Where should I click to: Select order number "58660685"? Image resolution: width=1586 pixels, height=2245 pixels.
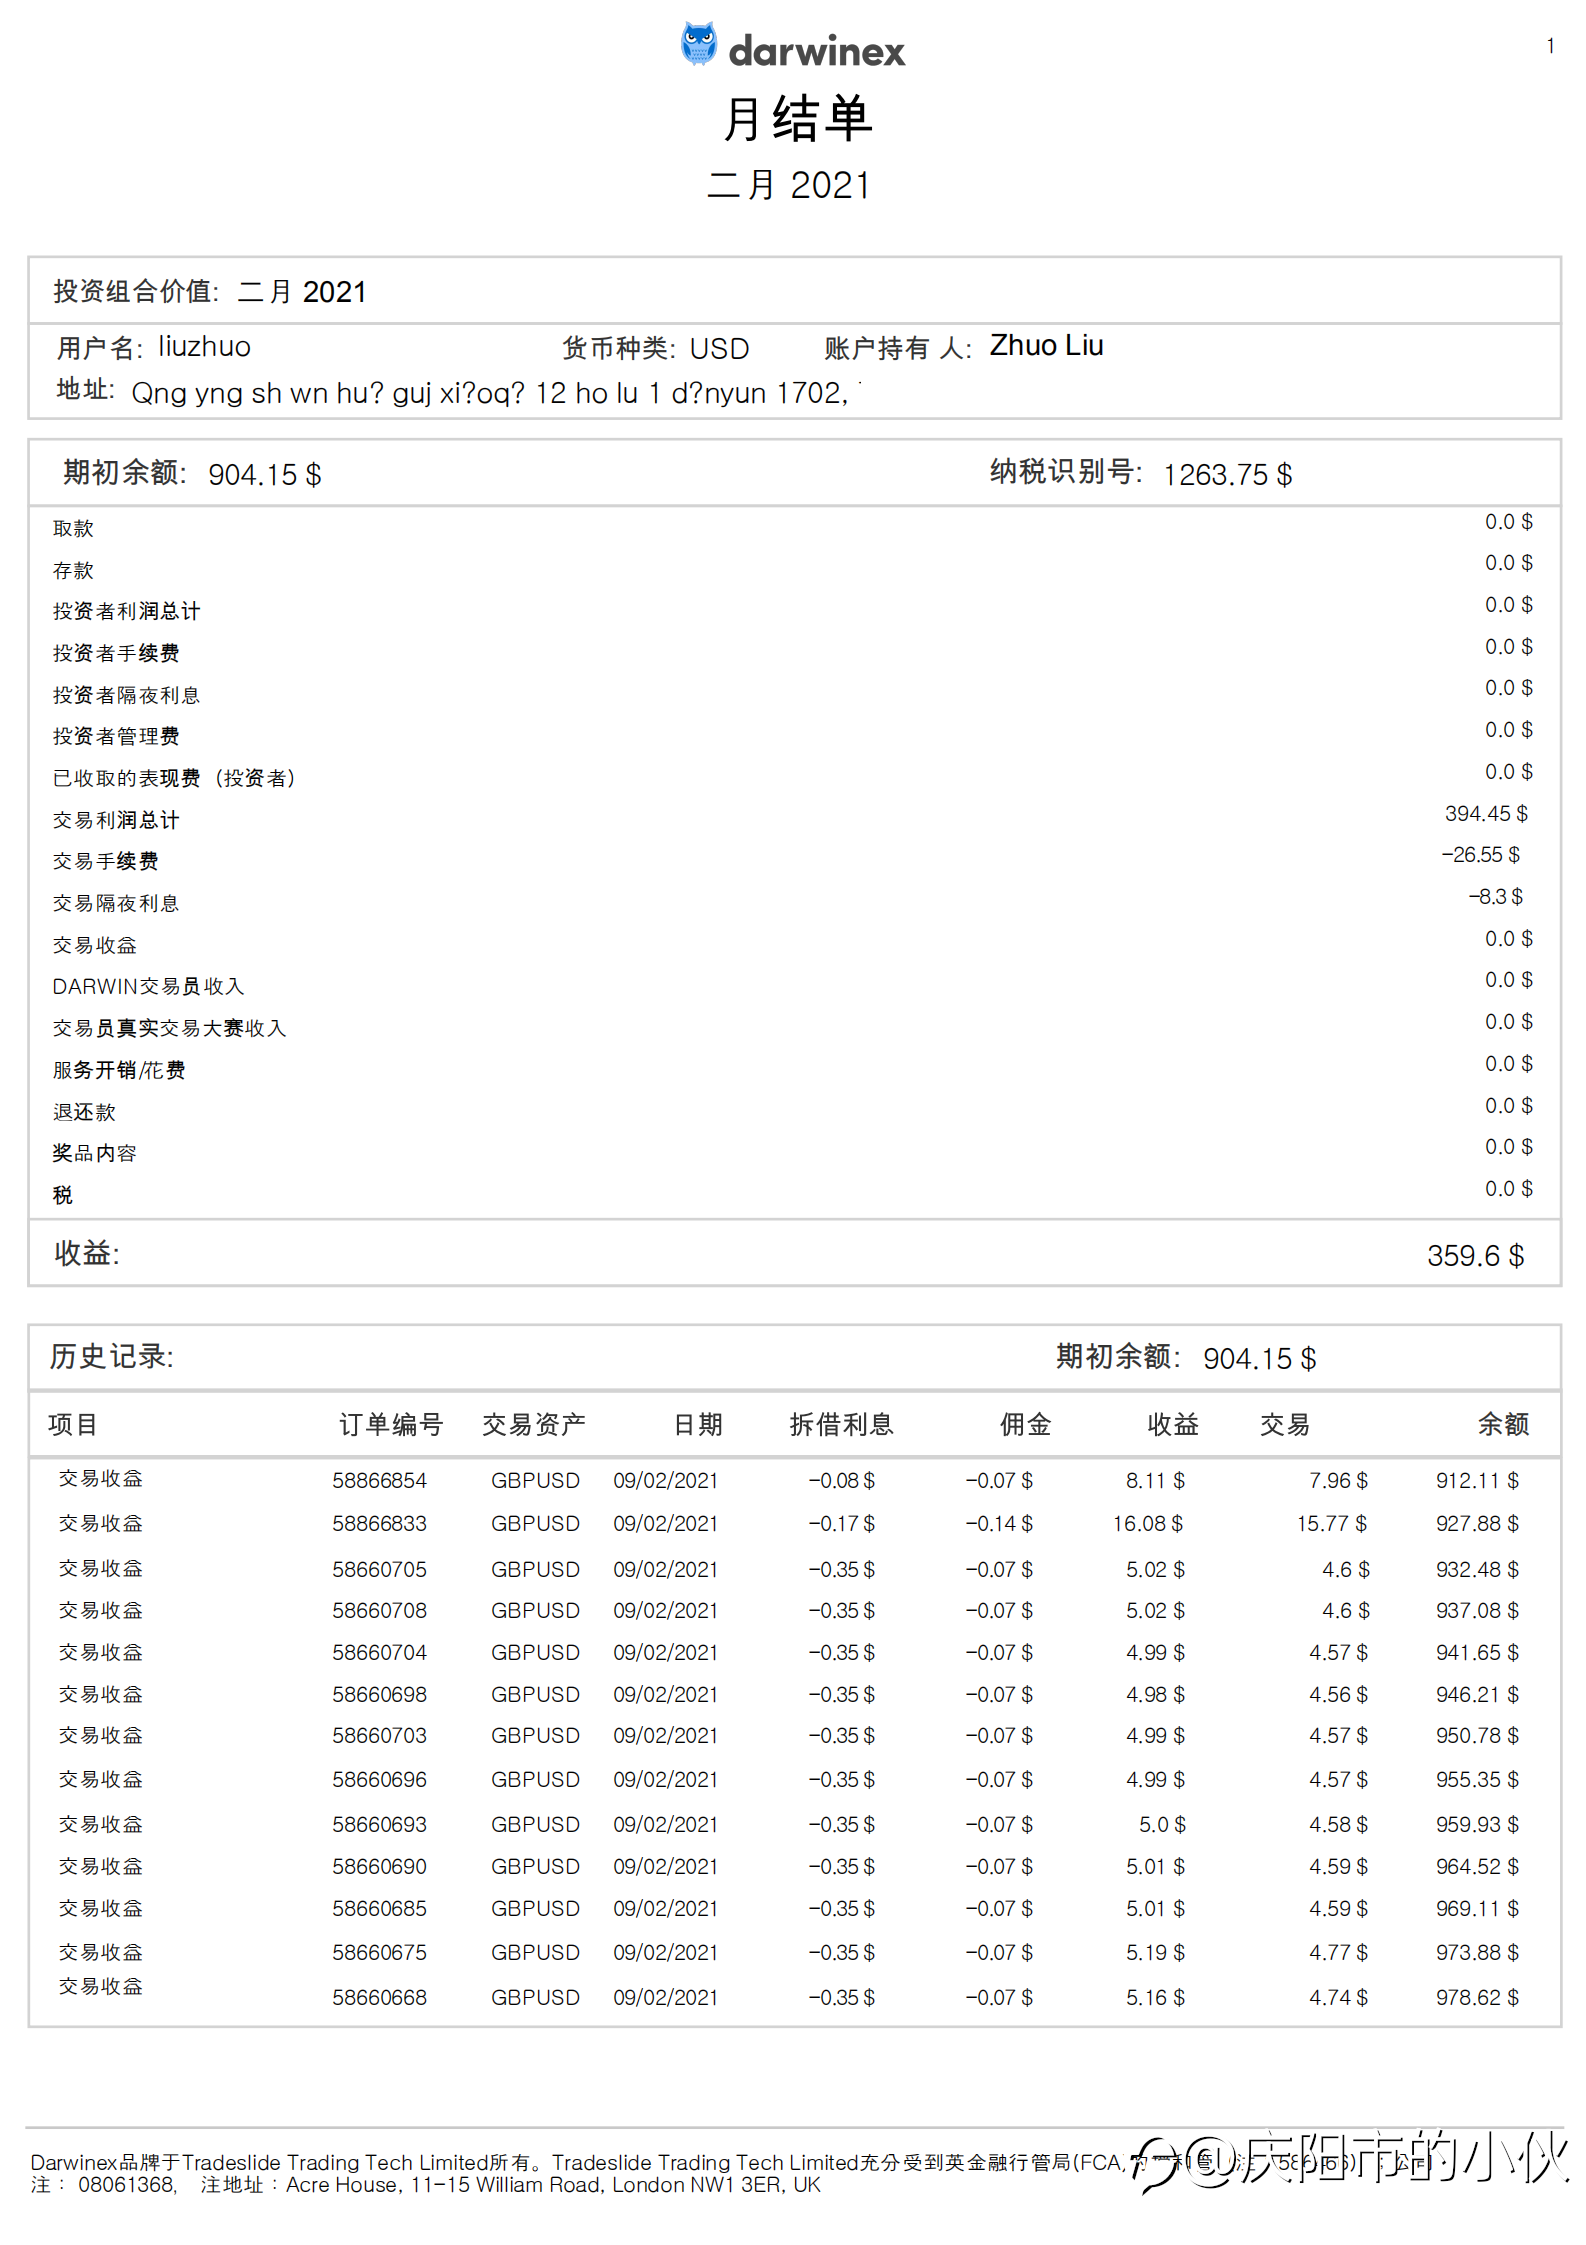[380, 1908]
